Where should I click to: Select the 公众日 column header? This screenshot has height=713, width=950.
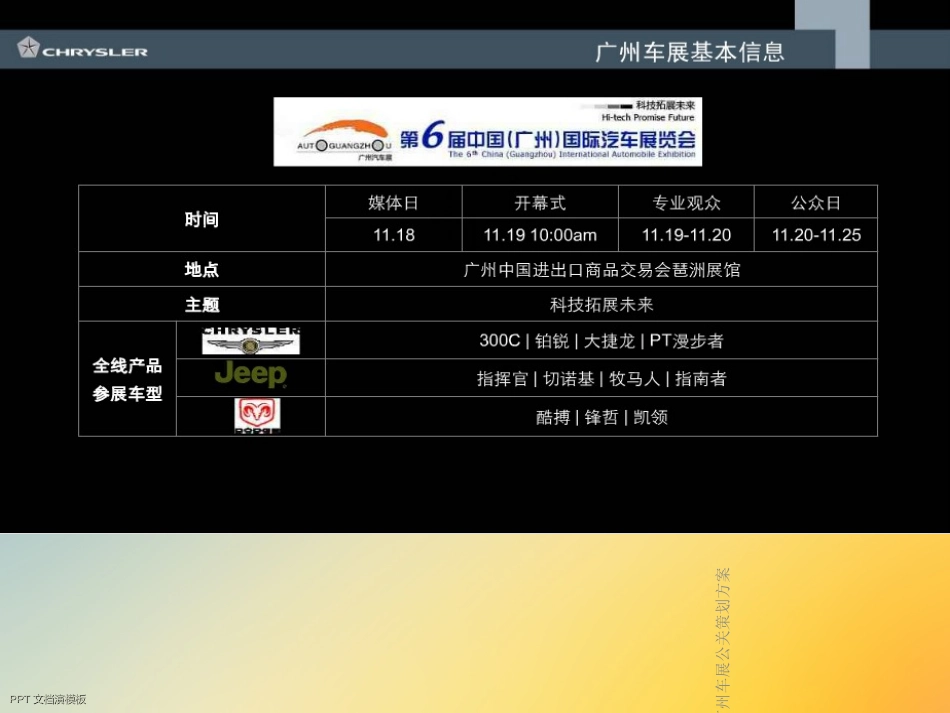pyautogui.click(x=816, y=202)
